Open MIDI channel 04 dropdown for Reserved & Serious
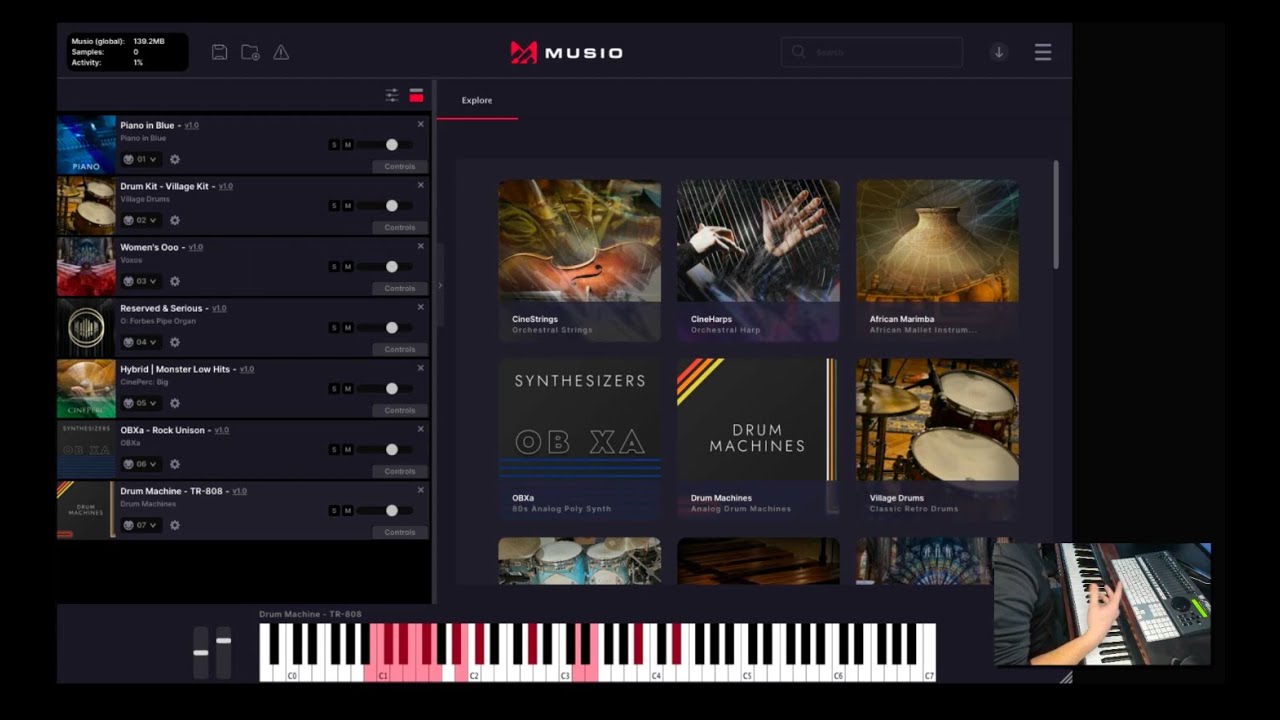 point(141,342)
